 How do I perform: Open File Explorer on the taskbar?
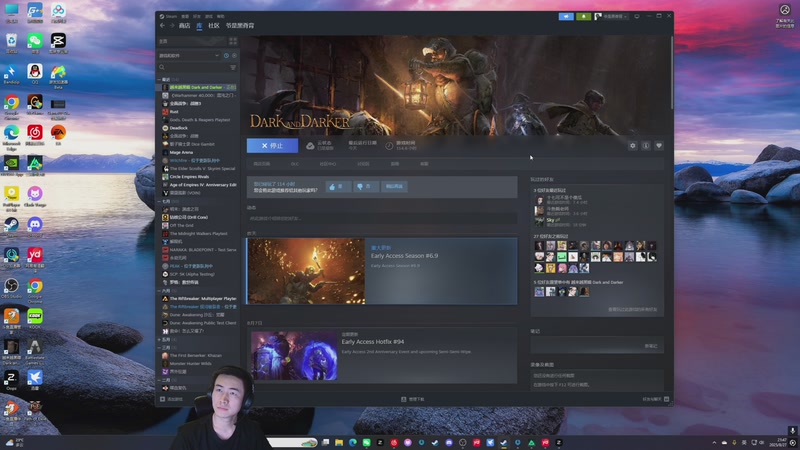[x=339, y=442]
